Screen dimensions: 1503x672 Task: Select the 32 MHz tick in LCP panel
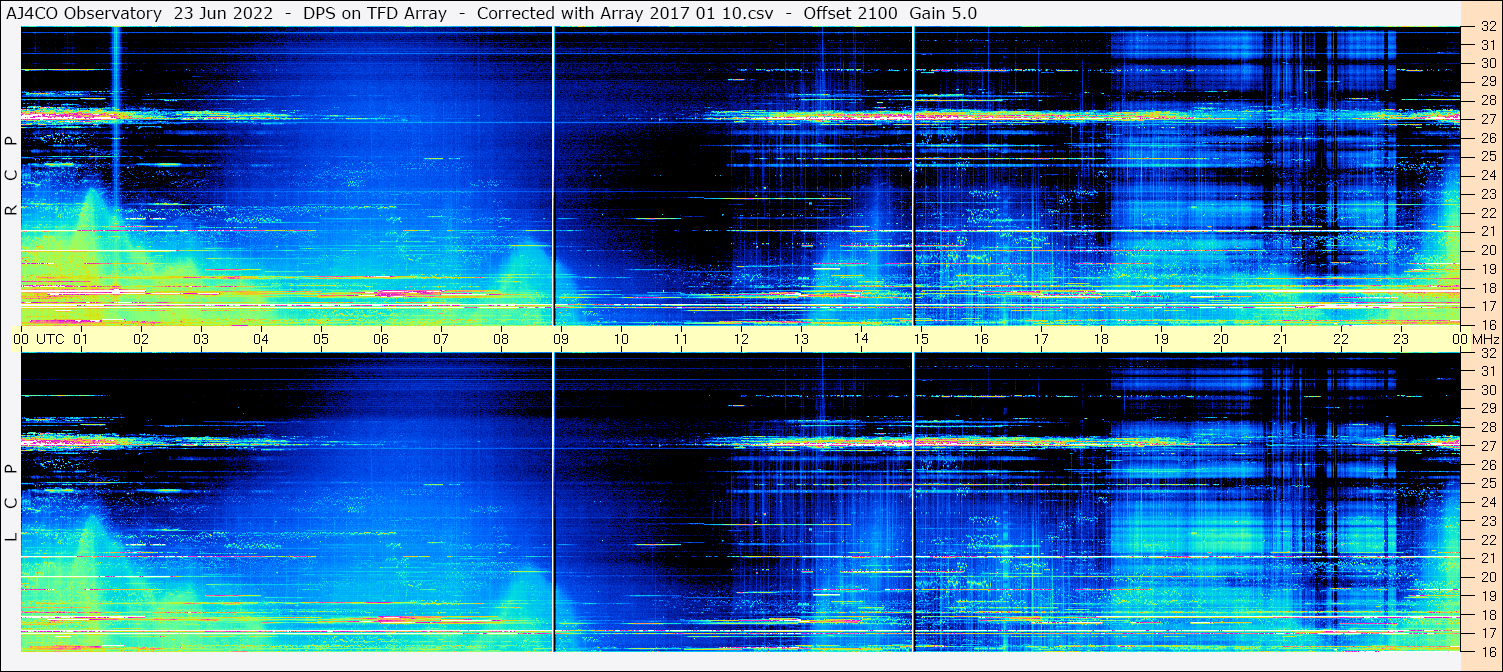pyautogui.click(x=1487, y=353)
